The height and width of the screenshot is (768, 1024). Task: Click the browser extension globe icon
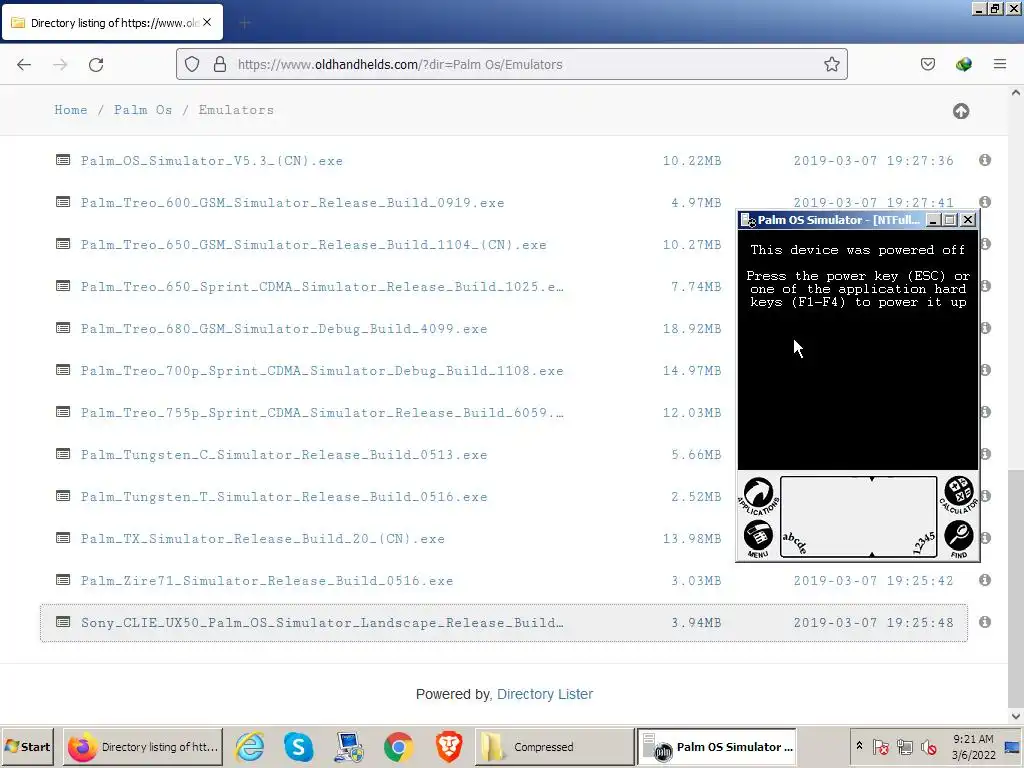[x=963, y=64]
